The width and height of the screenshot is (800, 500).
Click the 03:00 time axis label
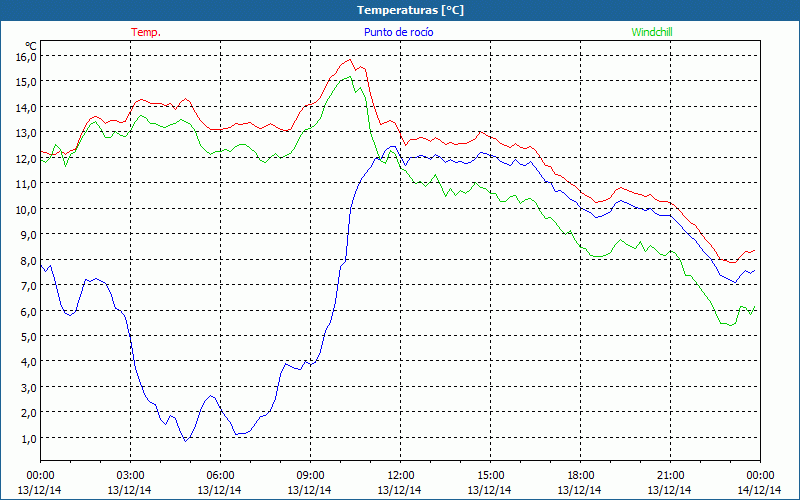[x=130, y=476]
